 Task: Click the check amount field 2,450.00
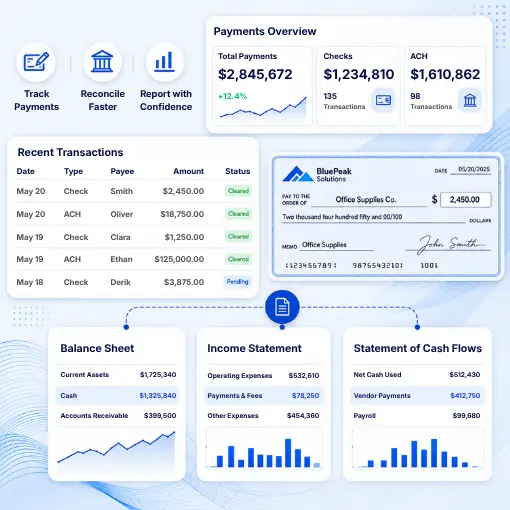pyautogui.click(x=466, y=200)
